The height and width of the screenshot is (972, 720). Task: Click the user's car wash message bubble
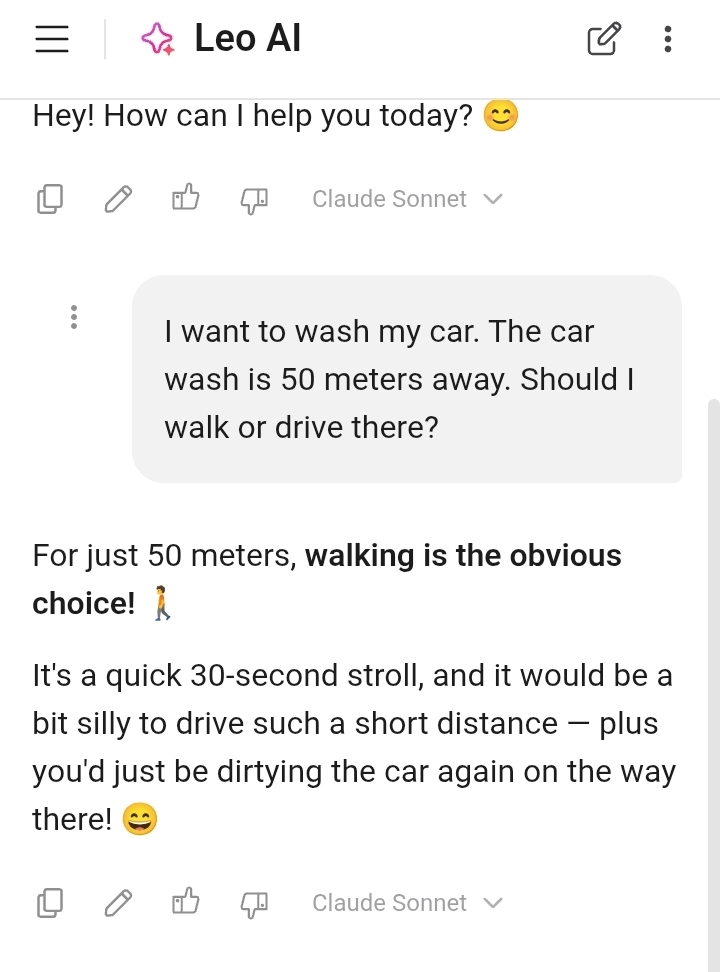pyautogui.click(x=406, y=379)
